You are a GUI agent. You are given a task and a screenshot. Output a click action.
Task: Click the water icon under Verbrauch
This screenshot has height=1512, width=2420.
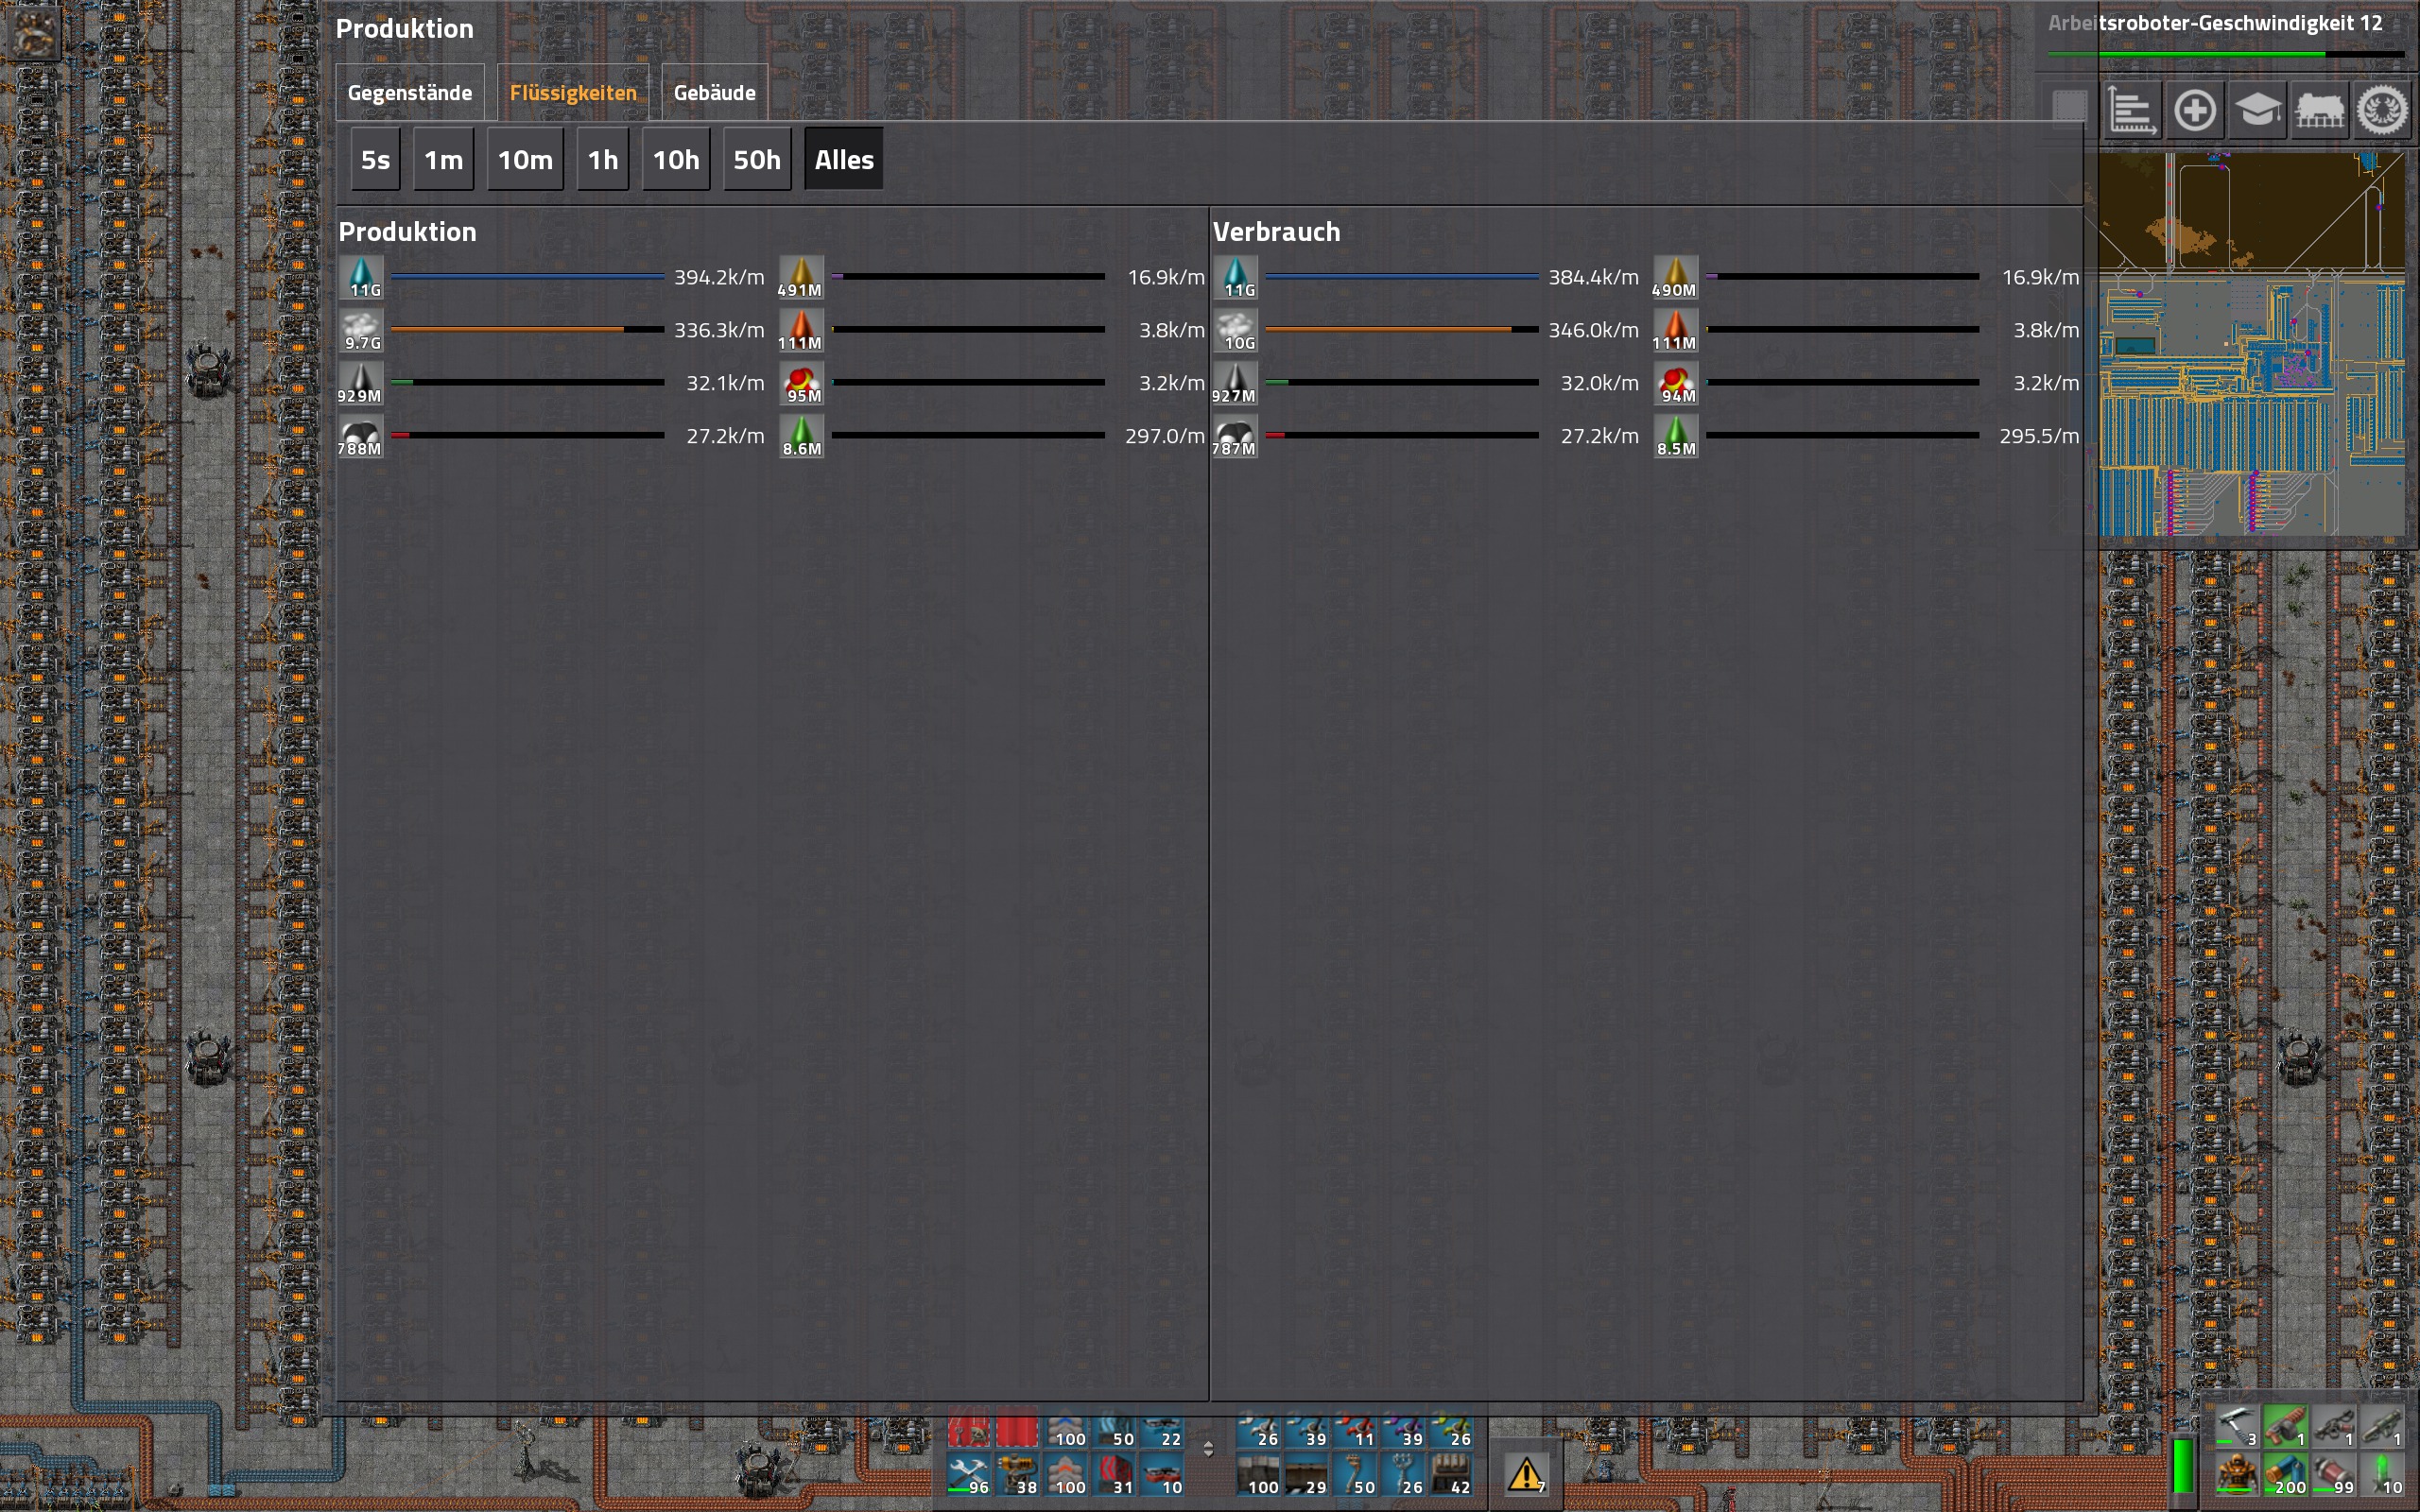1236,277
